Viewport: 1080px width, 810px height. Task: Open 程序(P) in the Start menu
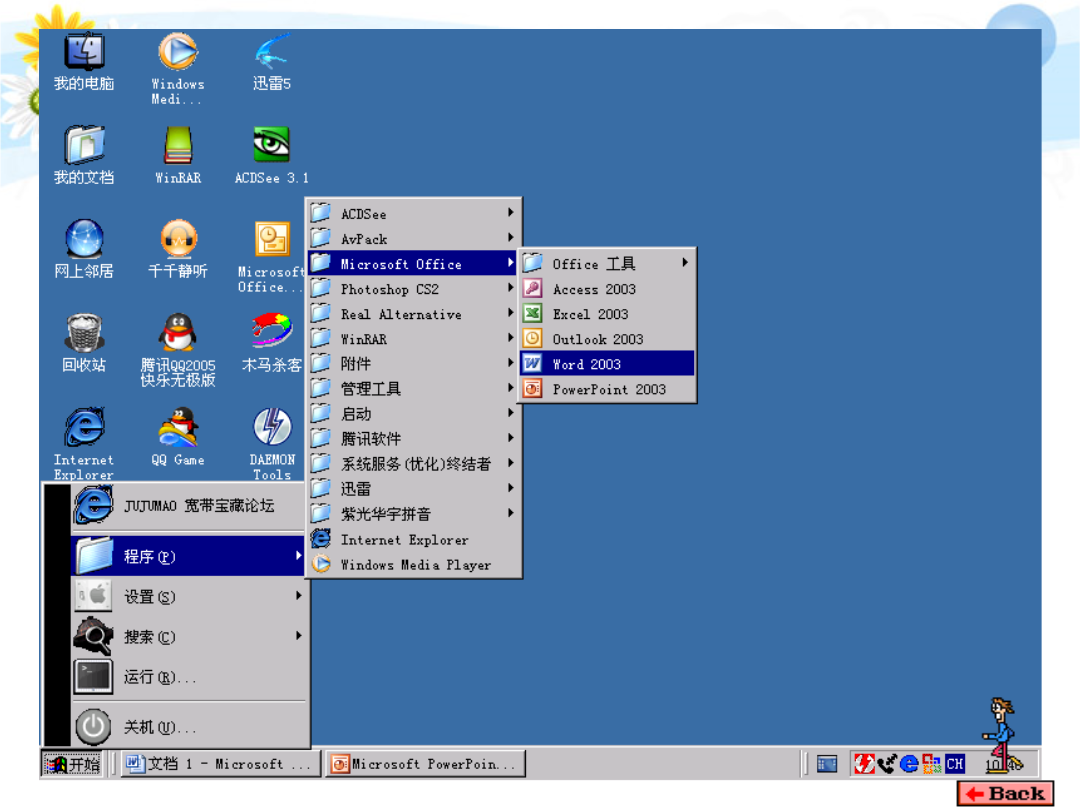189,556
